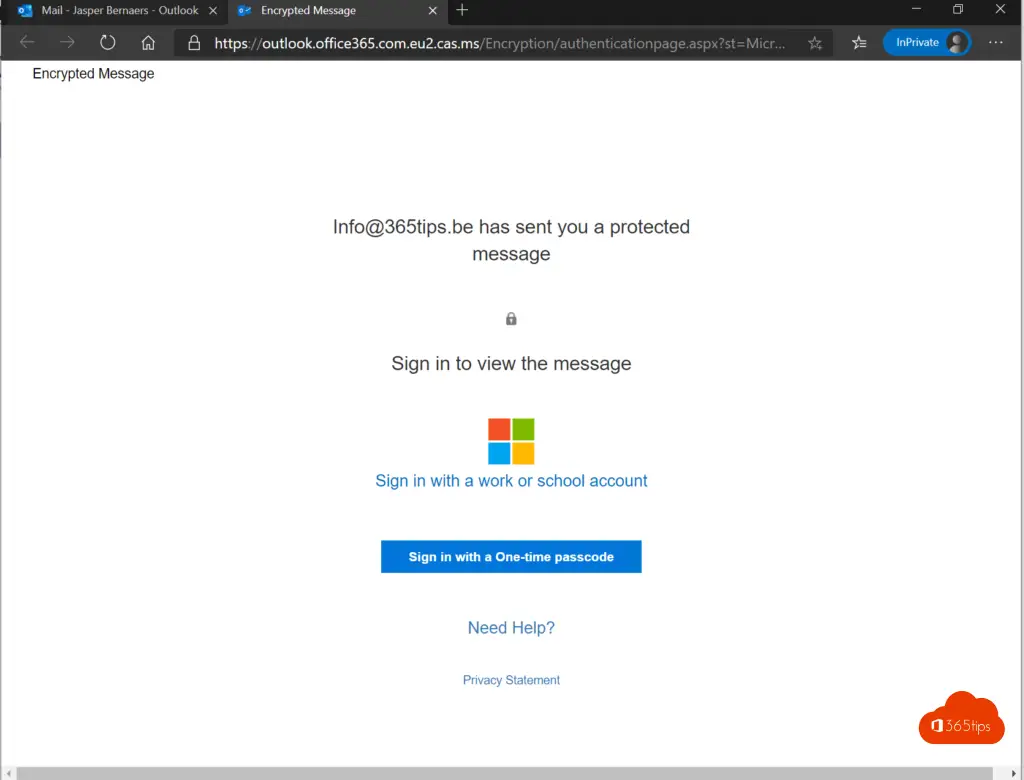The height and width of the screenshot is (780, 1024).
Task: Open the favorites list icon
Action: [859, 42]
